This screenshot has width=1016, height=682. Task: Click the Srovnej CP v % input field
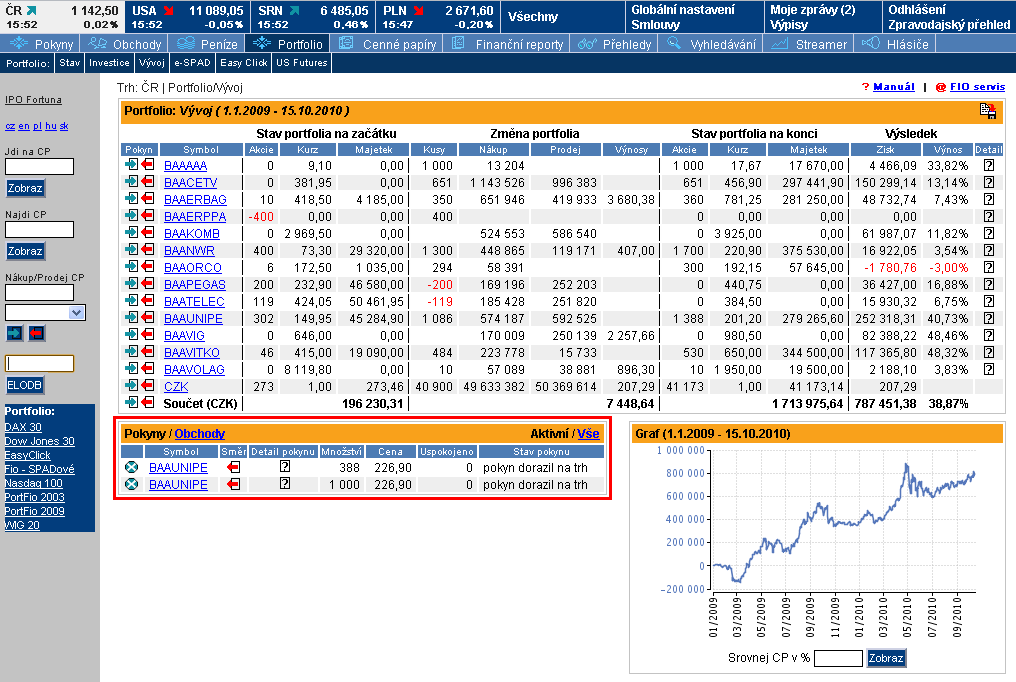pos(838,658)
